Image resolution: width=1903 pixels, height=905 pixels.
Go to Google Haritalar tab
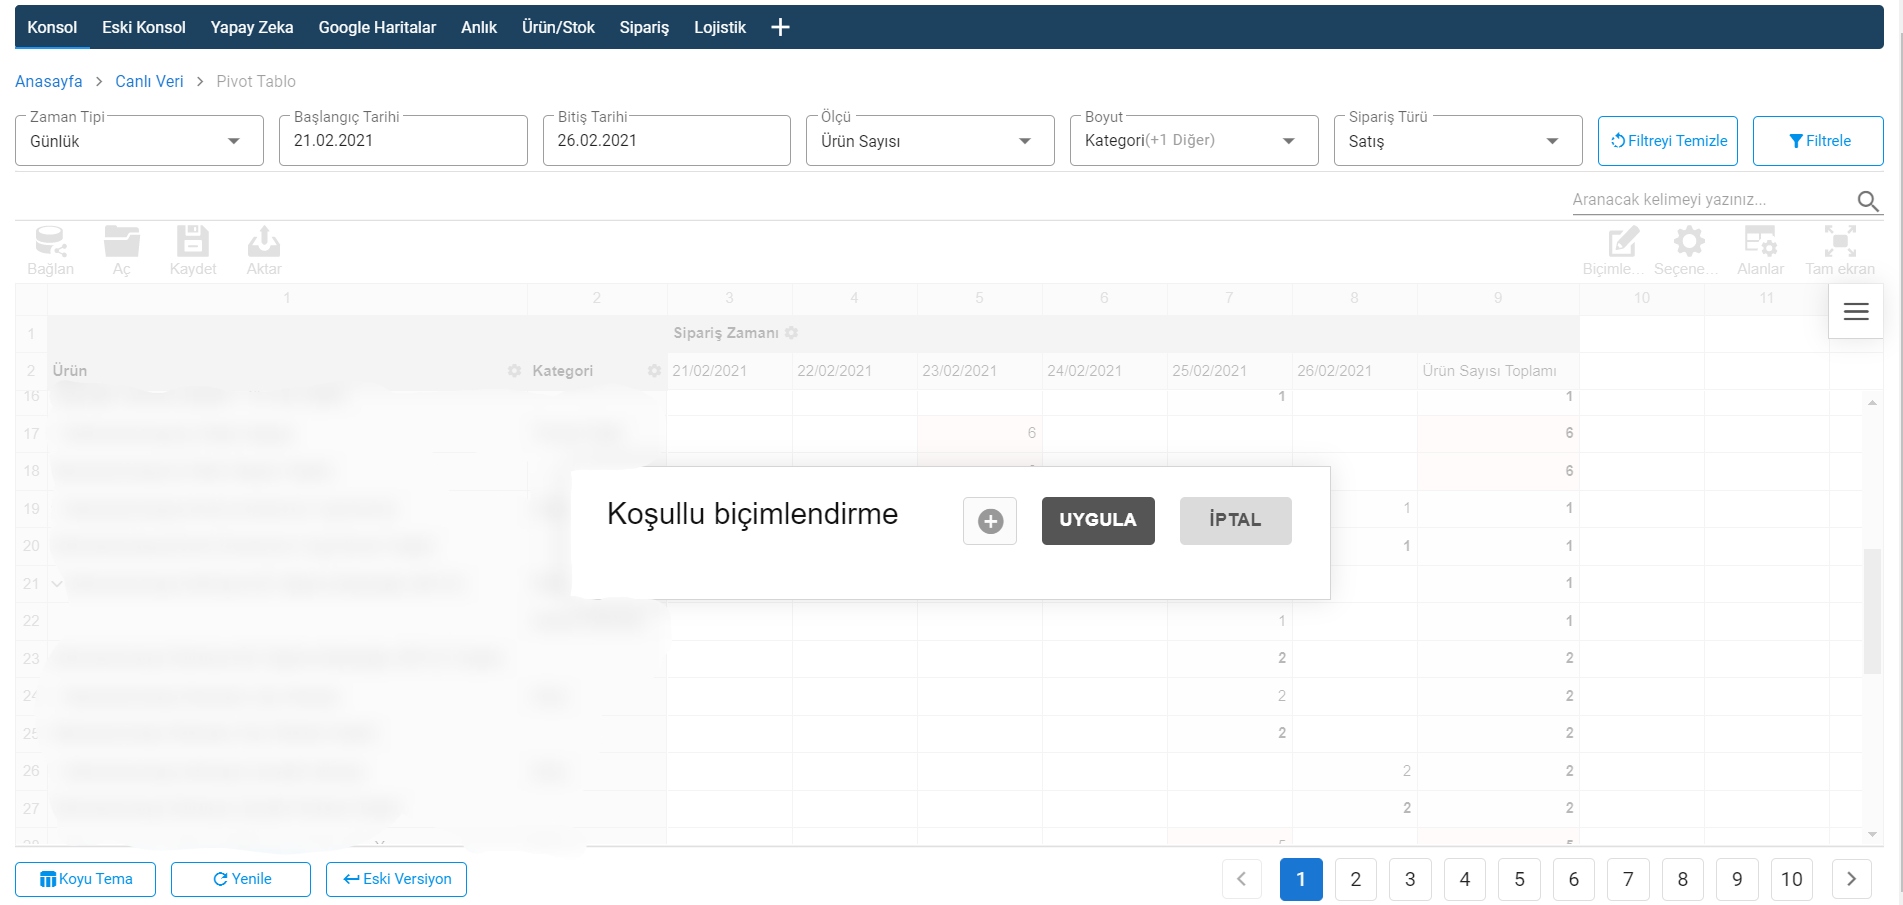click(377, 28)
